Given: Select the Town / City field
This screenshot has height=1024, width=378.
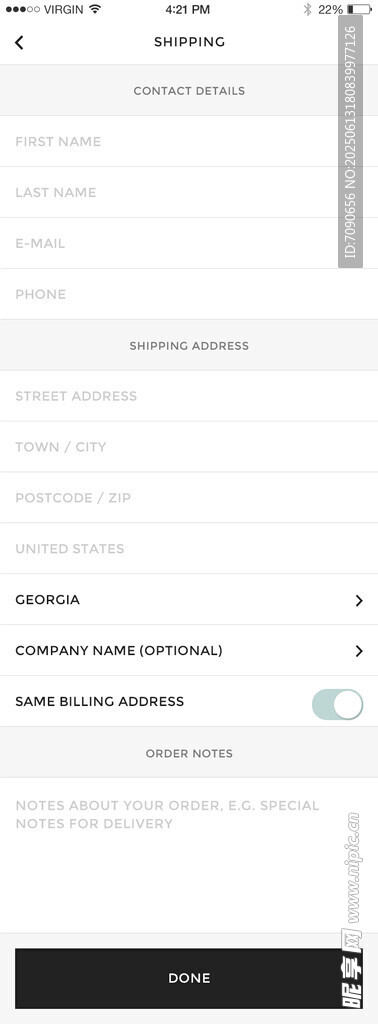Looking at the screenshot, I should (x=189, y=447).
